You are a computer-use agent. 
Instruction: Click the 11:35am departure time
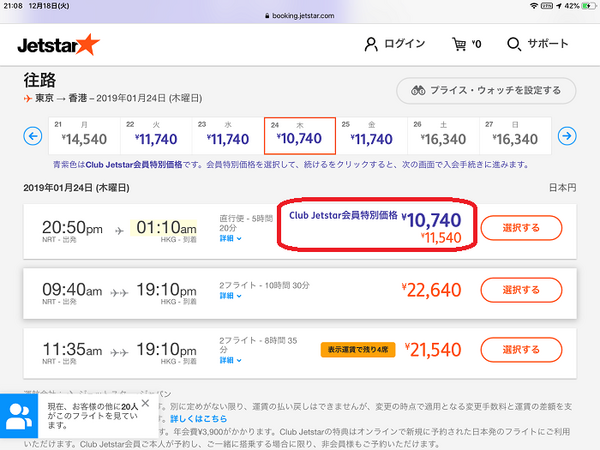(72, 350)
